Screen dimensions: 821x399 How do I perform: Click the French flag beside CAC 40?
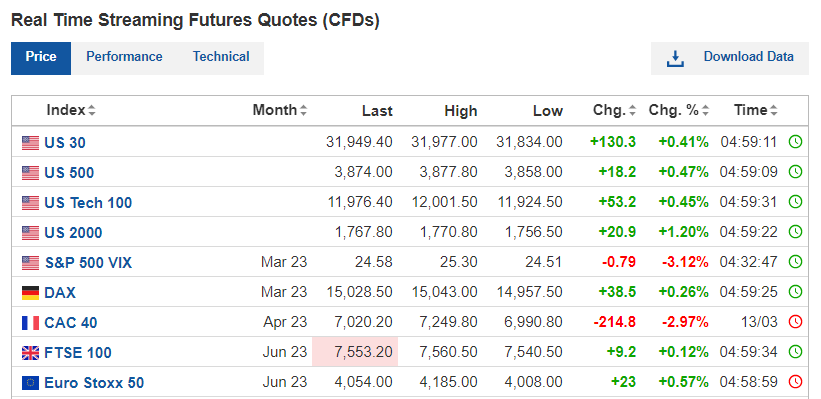point(30,323)
